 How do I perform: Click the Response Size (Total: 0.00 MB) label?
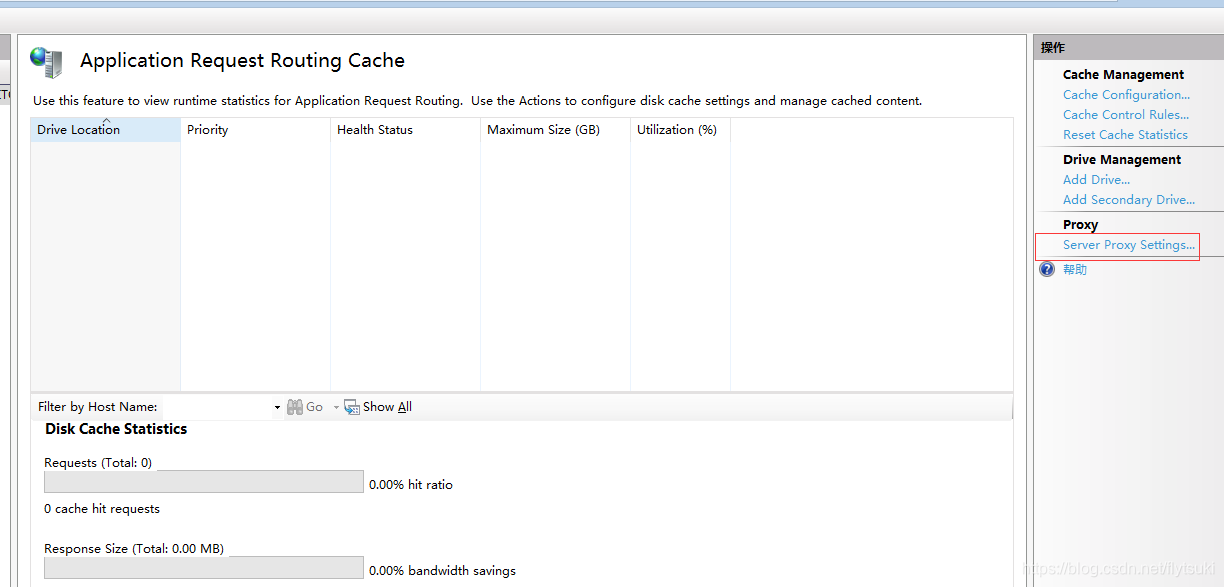tap(134, 549)
